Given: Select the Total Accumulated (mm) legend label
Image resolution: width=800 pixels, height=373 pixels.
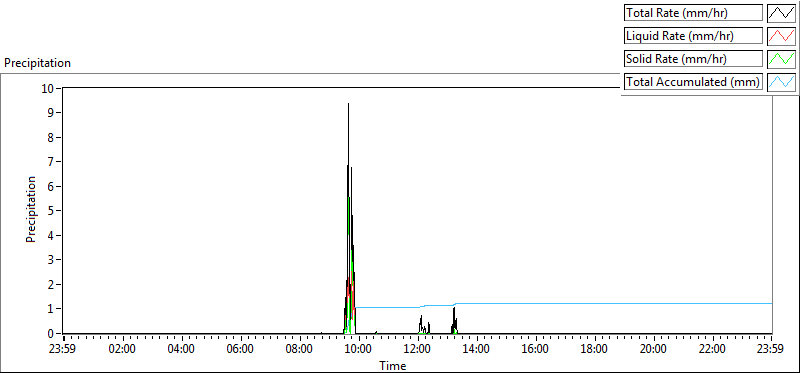Looking at the screenshot, I should click(693, 82).
